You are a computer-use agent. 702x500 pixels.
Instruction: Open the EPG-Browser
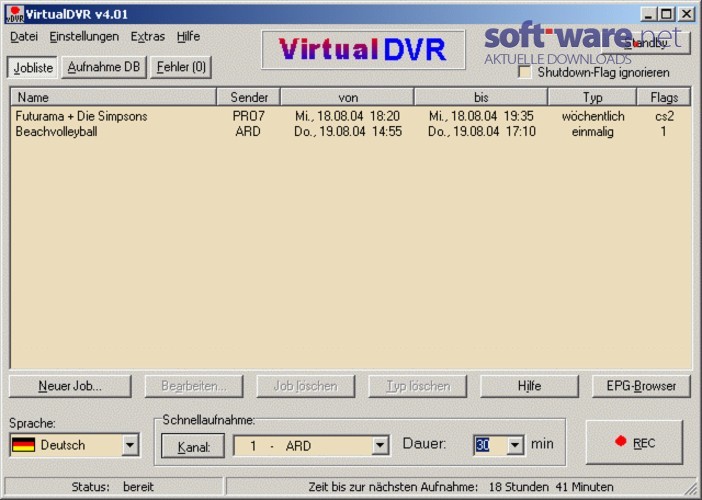point(641,386)
